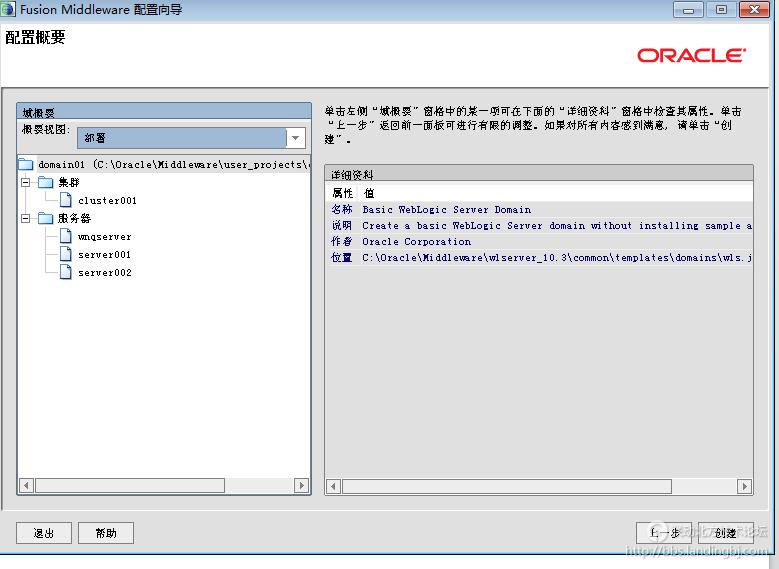The width and height of the screenshot is (779, 569).
Task: Click the 集群 folder icon
Action: 45,182
